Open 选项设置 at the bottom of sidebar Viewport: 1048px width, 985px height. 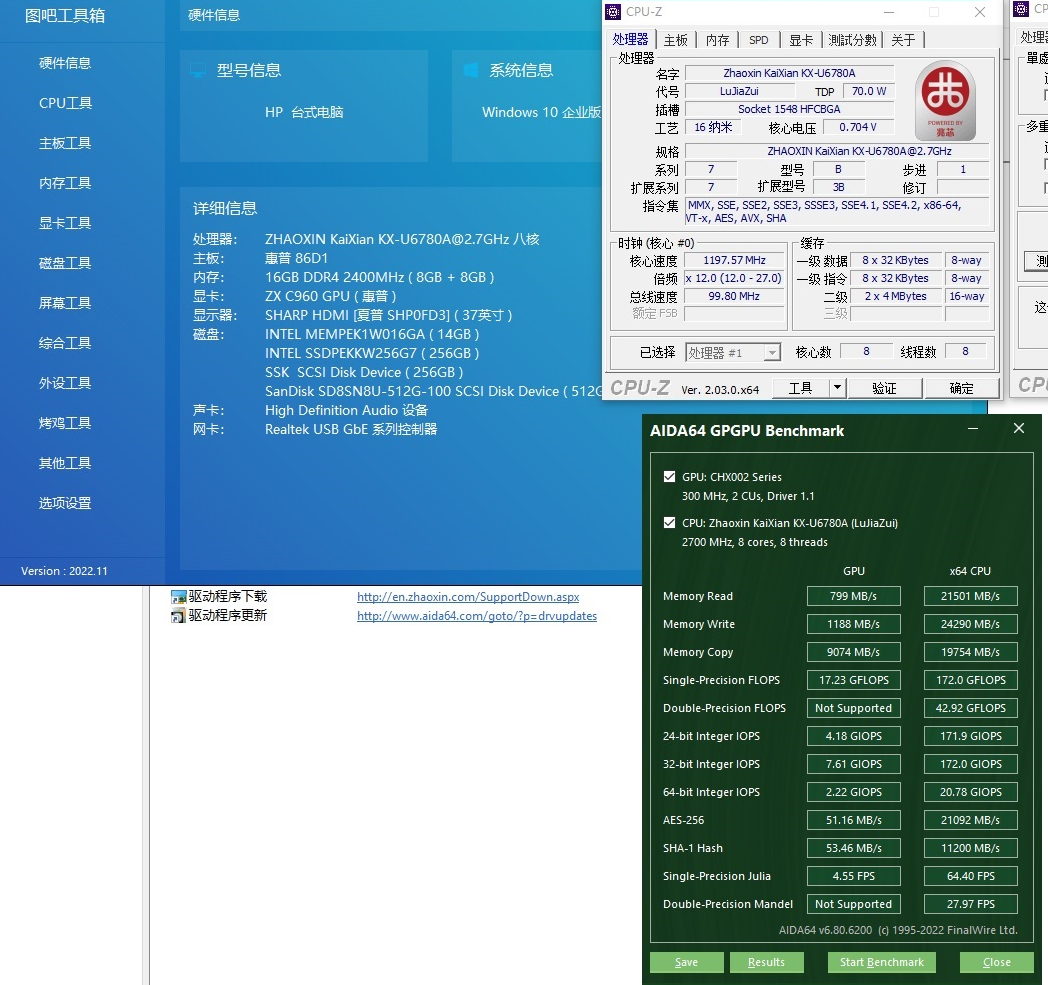pyautogui.click(x=64, y=503)
